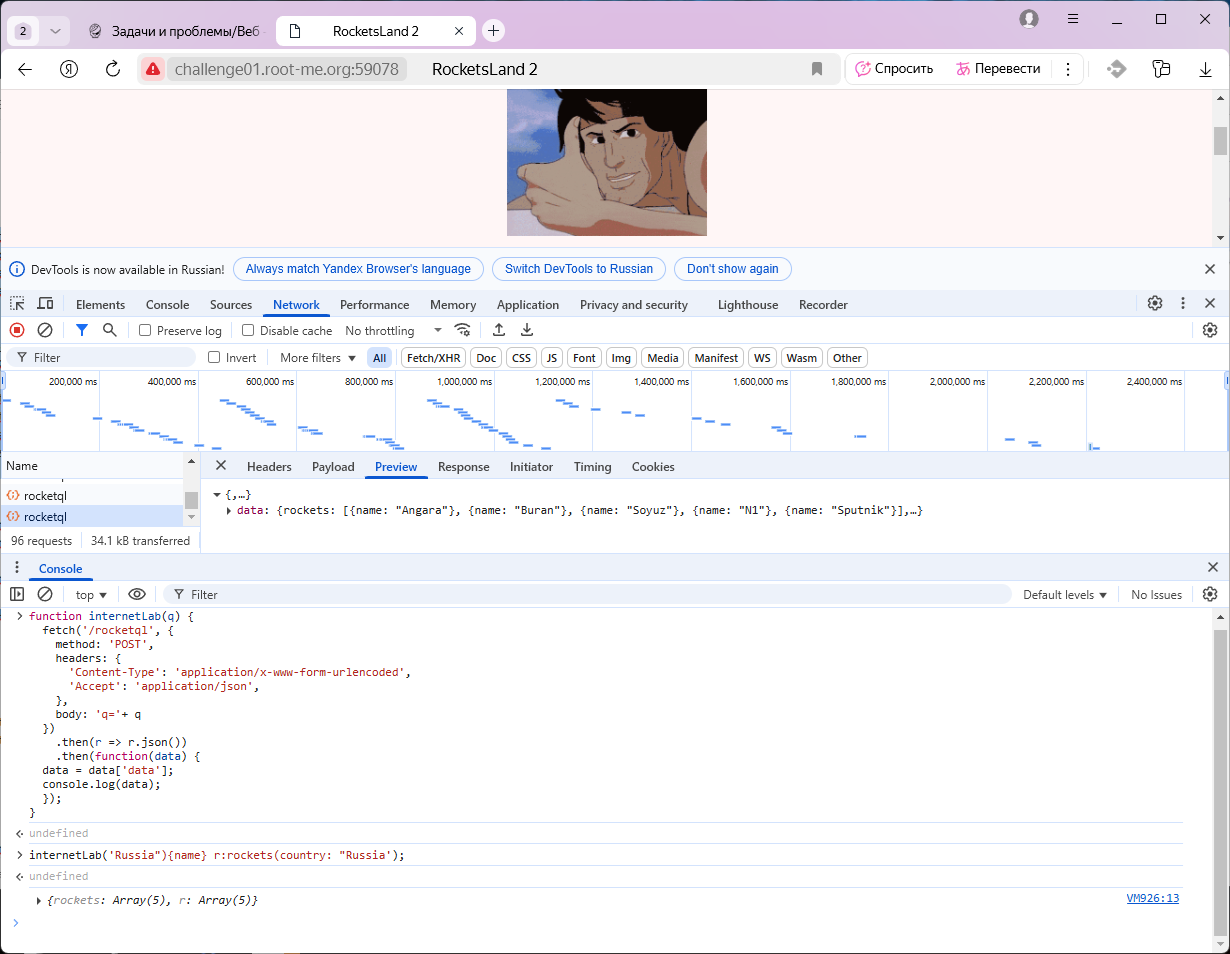Open the console top context dropdown
The width and height of the screenshot is (1230, 954).
91,594
